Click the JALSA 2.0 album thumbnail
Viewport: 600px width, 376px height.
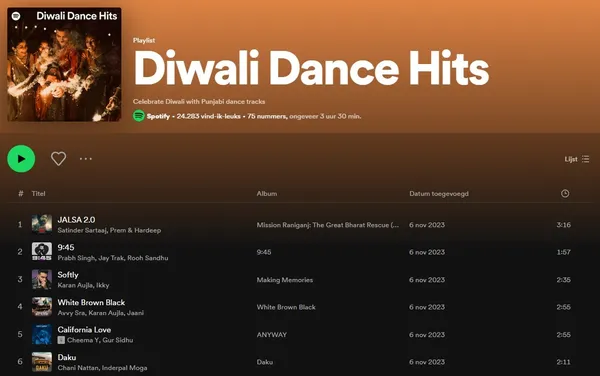pyautogui.click(x=42, y=224)
